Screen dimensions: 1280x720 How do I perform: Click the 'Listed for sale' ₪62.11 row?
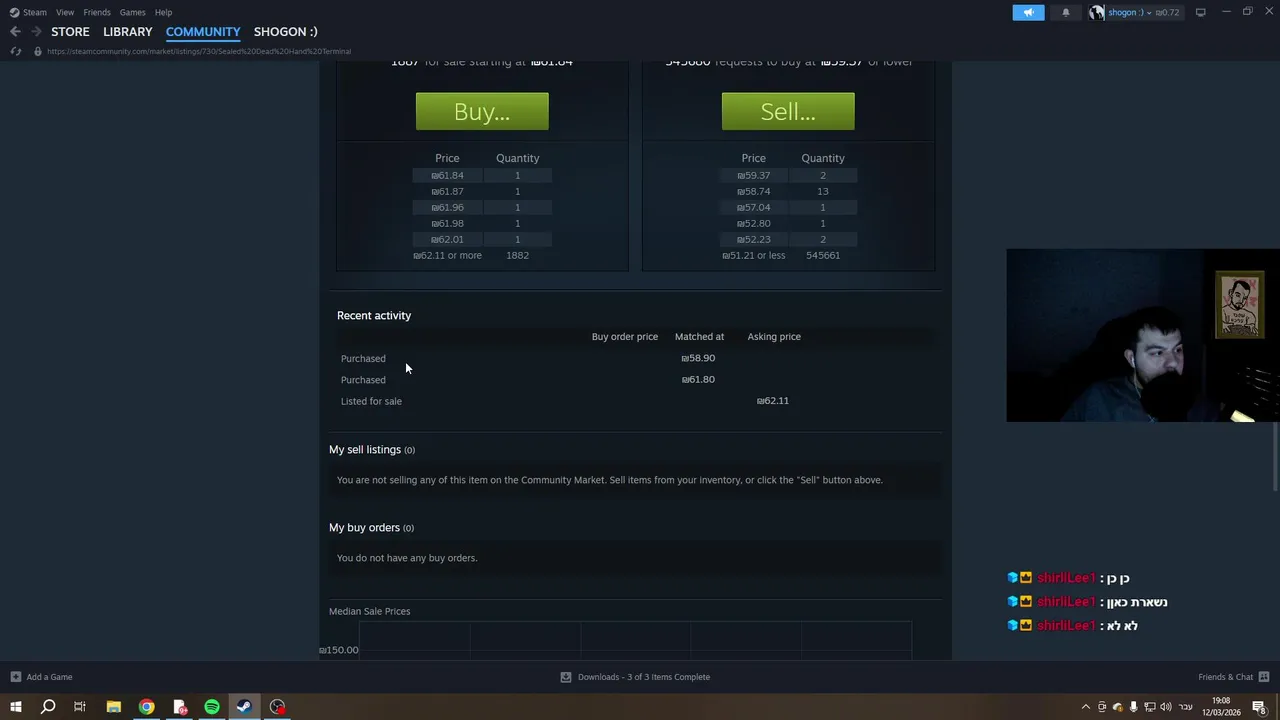tap(635, 401)
